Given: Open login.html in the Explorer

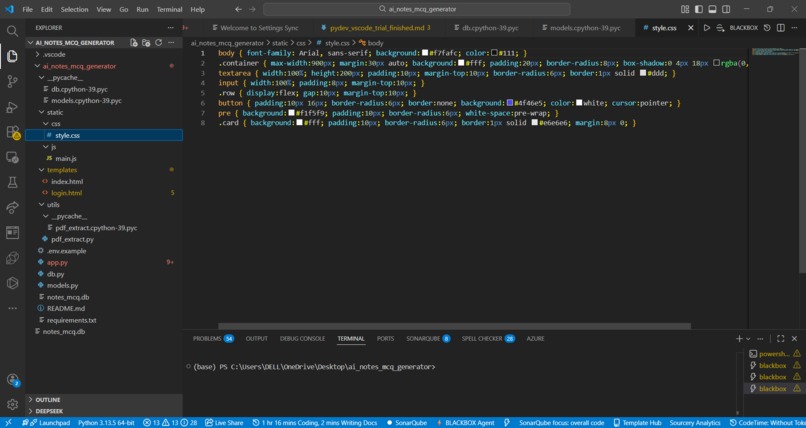Looking at the screenshot, I should [x=66, y=193].
